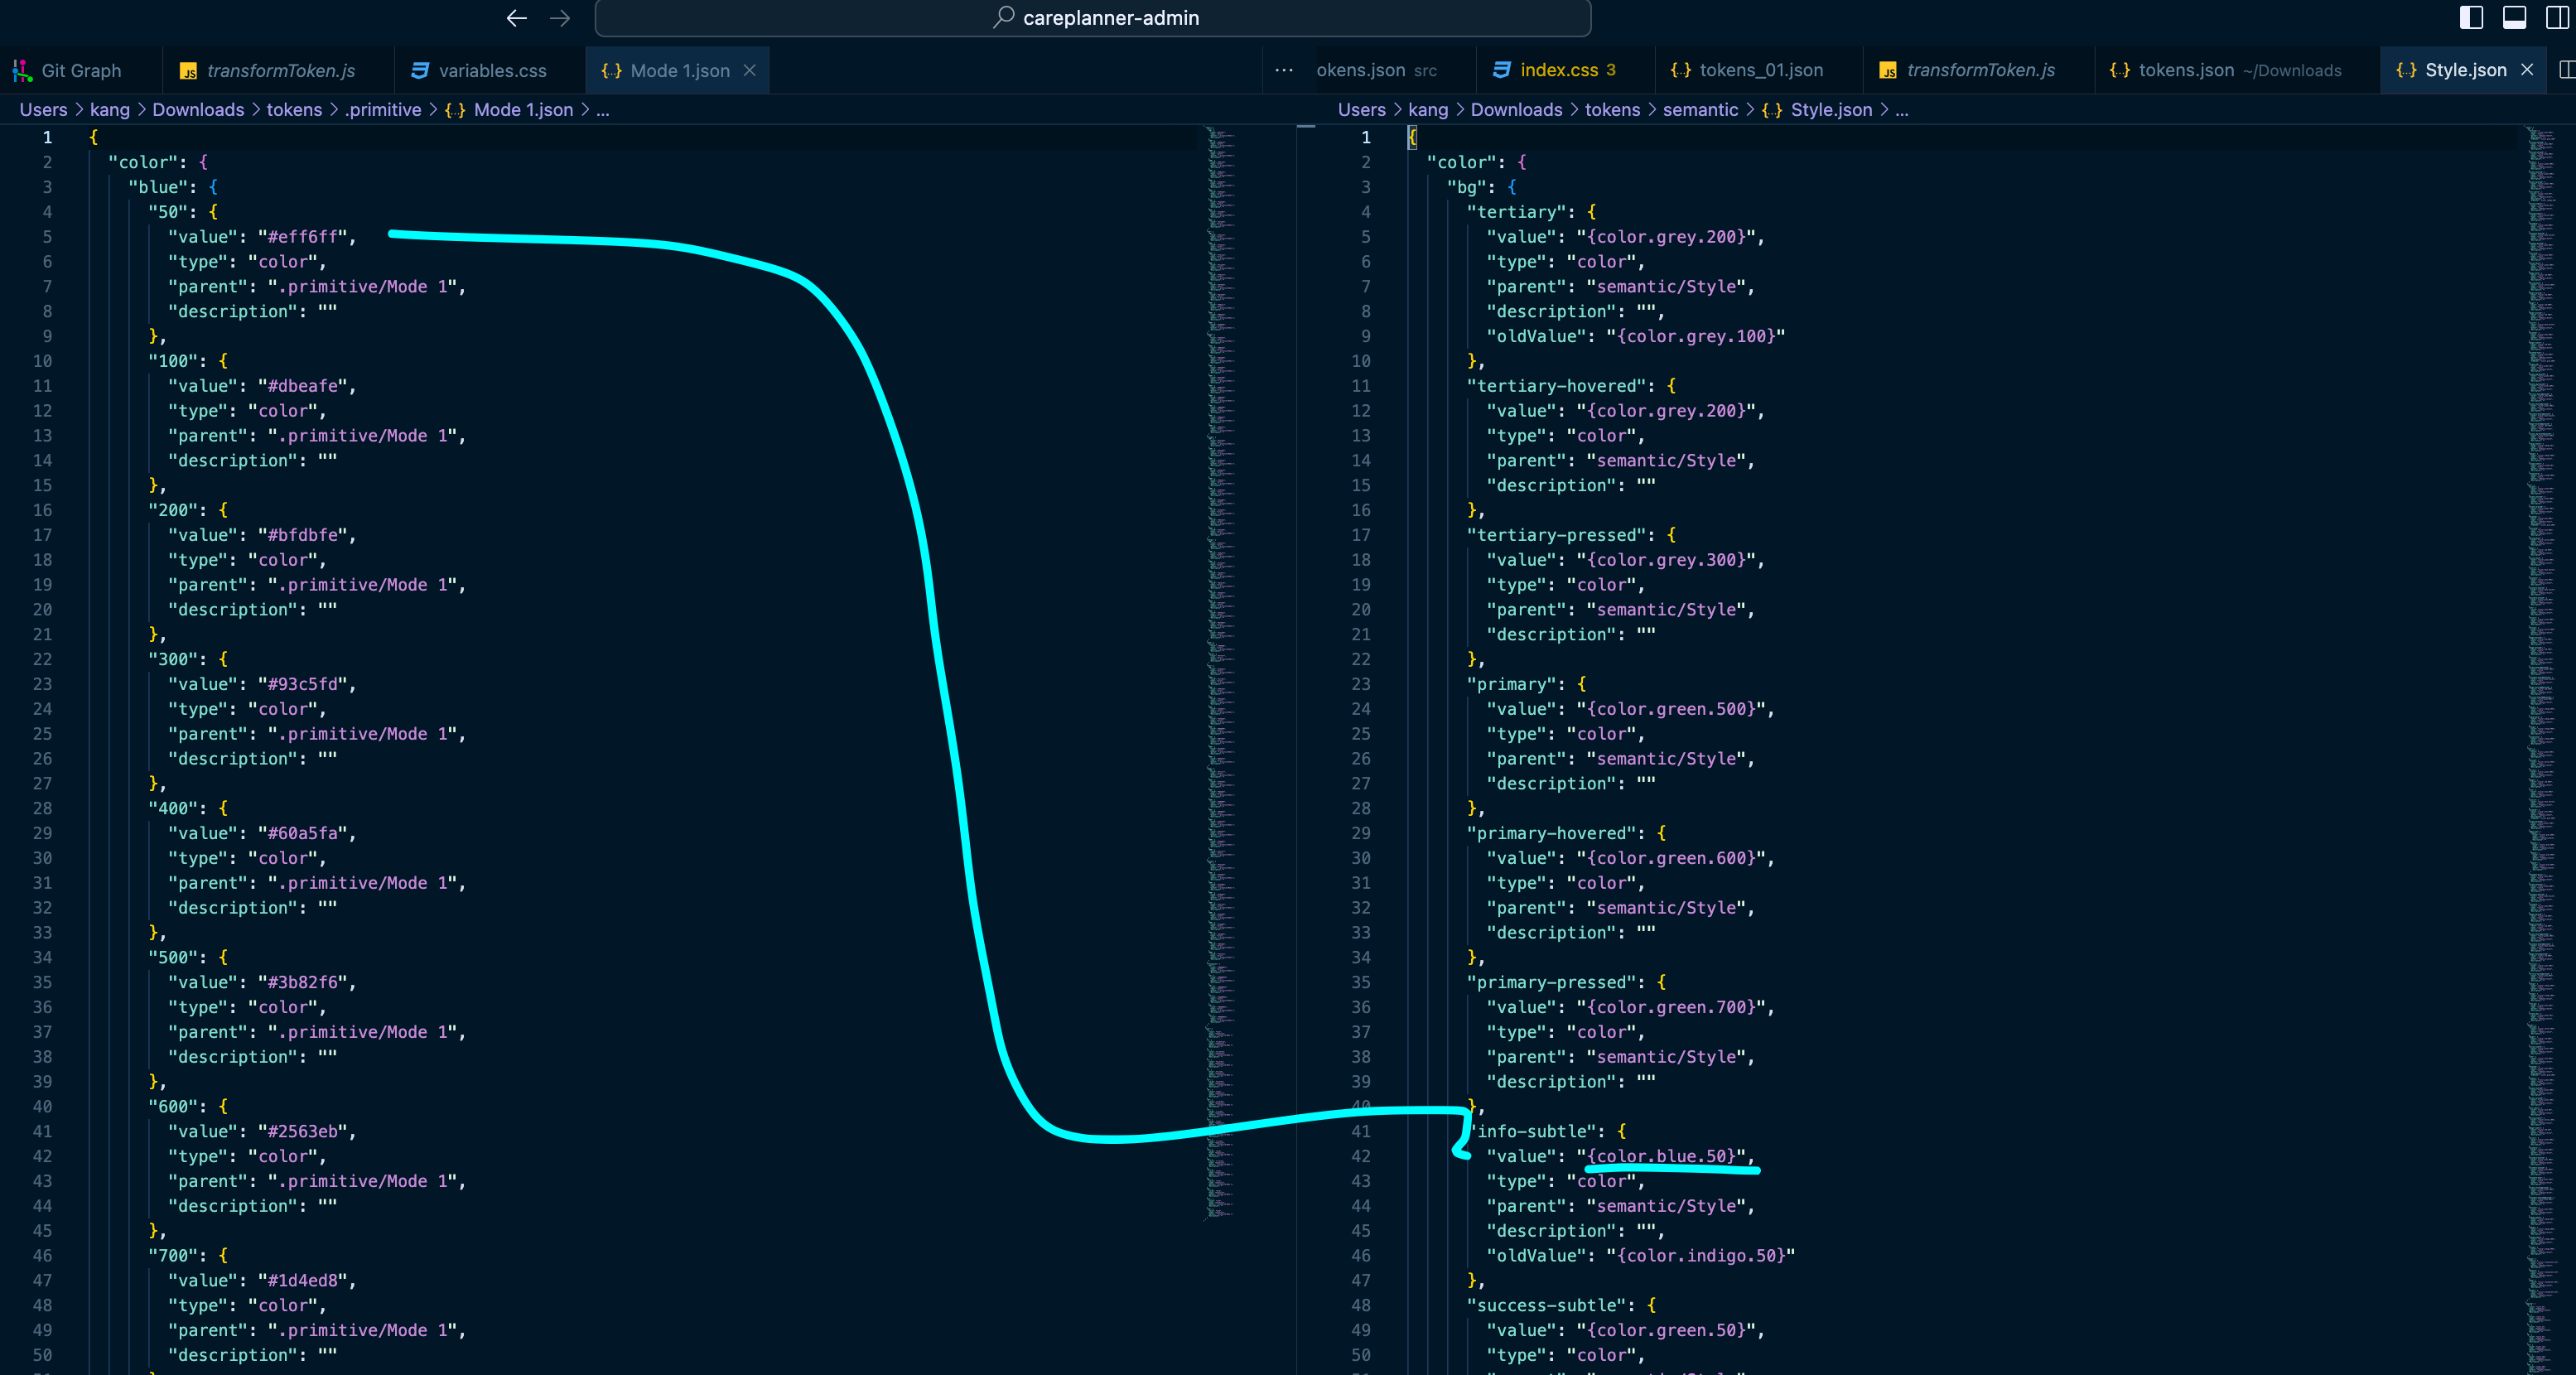Click JS icon on right transformToken.js tab
The width and height of the screenshot is (2576, 1375).
click(1888, 70)
